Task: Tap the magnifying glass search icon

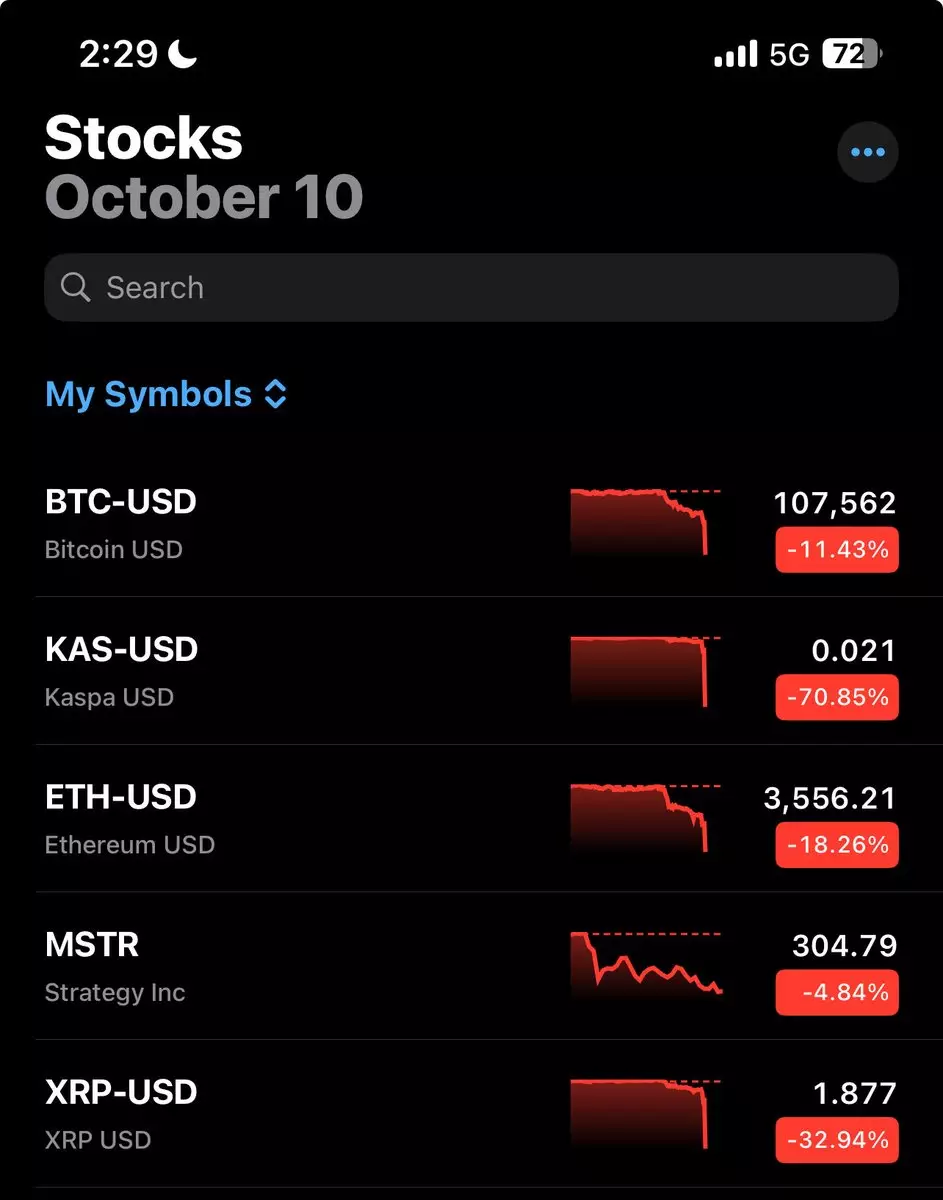Action: (x=76, y=287)
